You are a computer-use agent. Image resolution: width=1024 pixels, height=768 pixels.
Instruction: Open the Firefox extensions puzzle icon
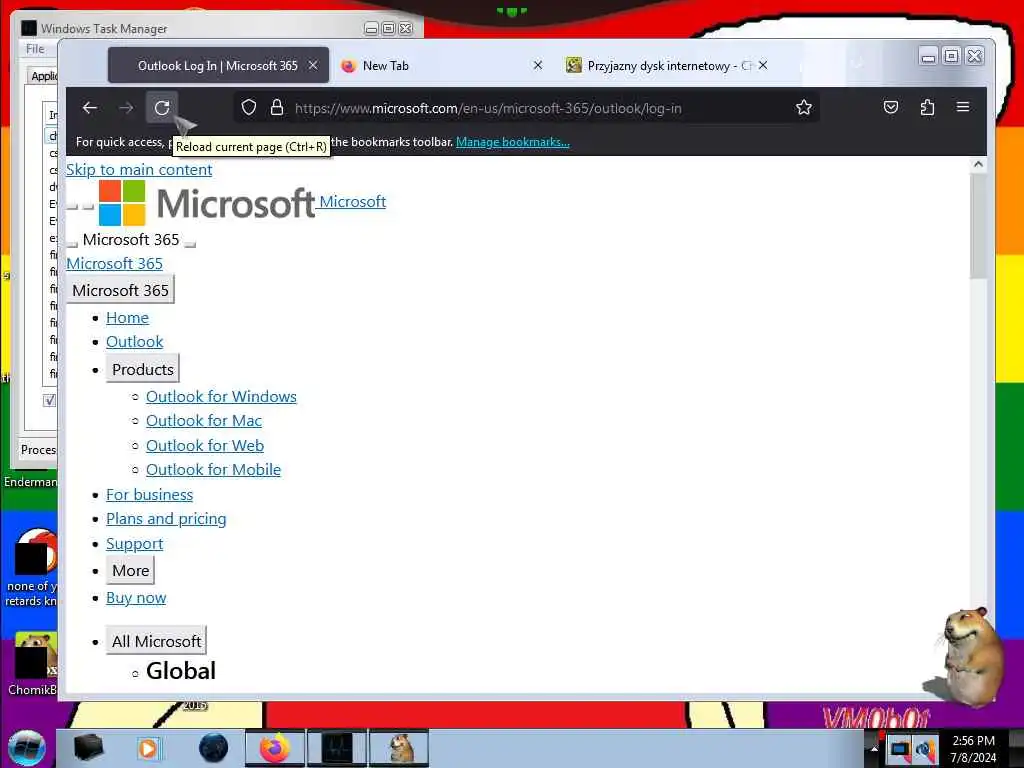[927, 107]
